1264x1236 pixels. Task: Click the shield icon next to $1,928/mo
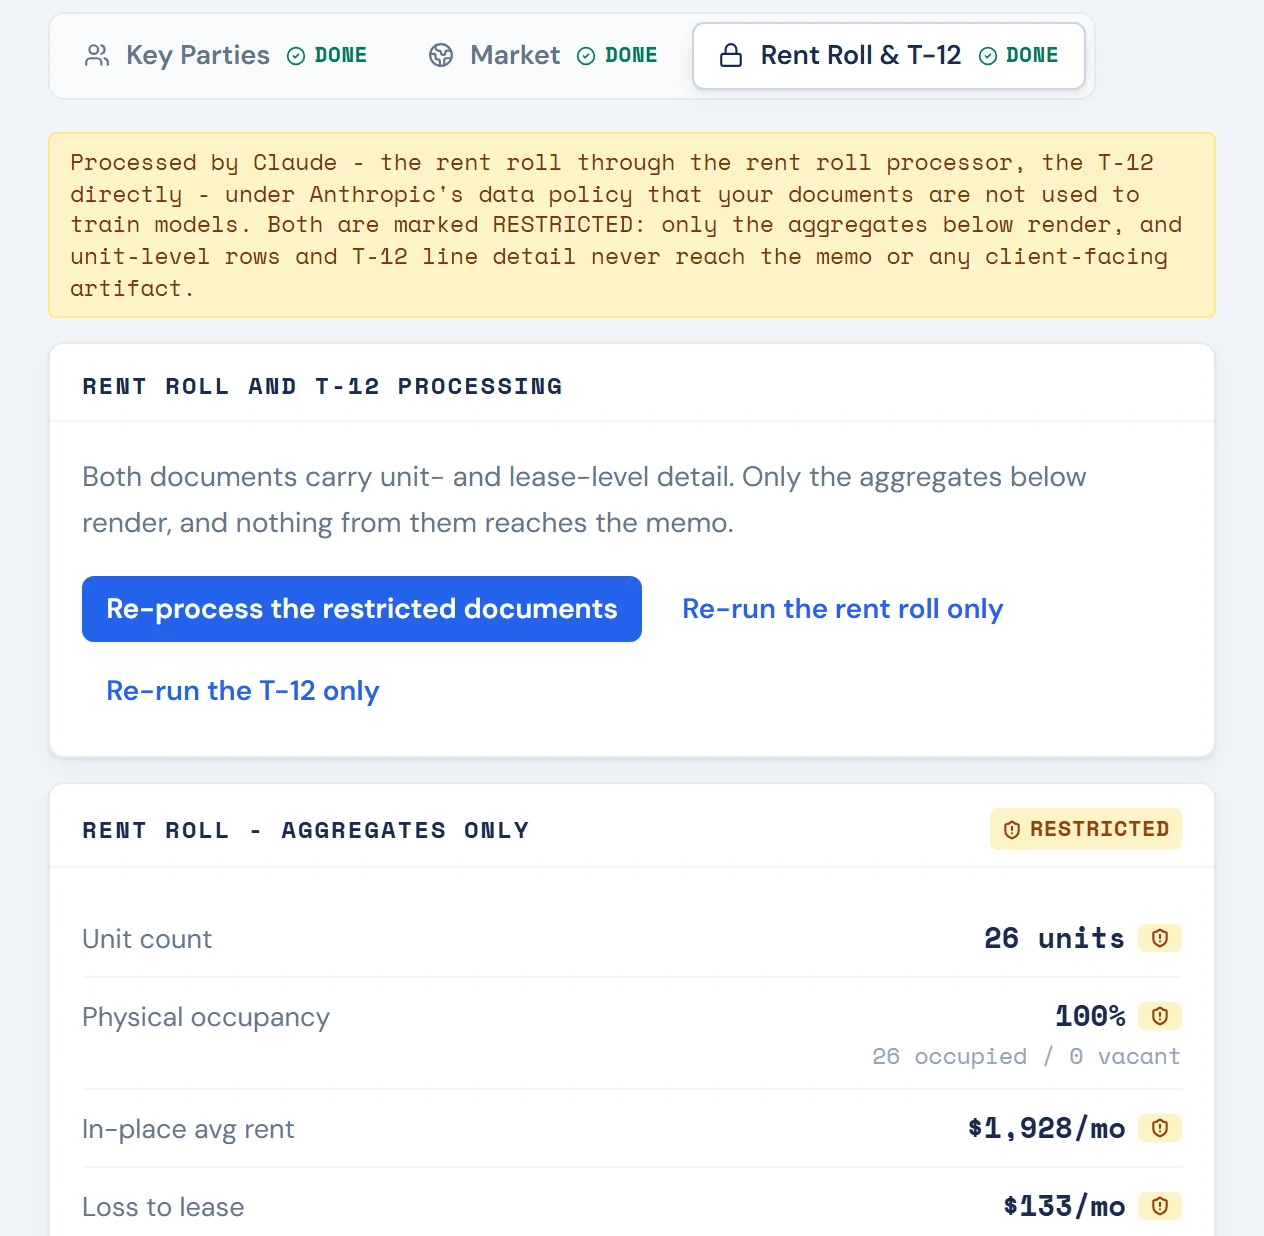1160,1128
